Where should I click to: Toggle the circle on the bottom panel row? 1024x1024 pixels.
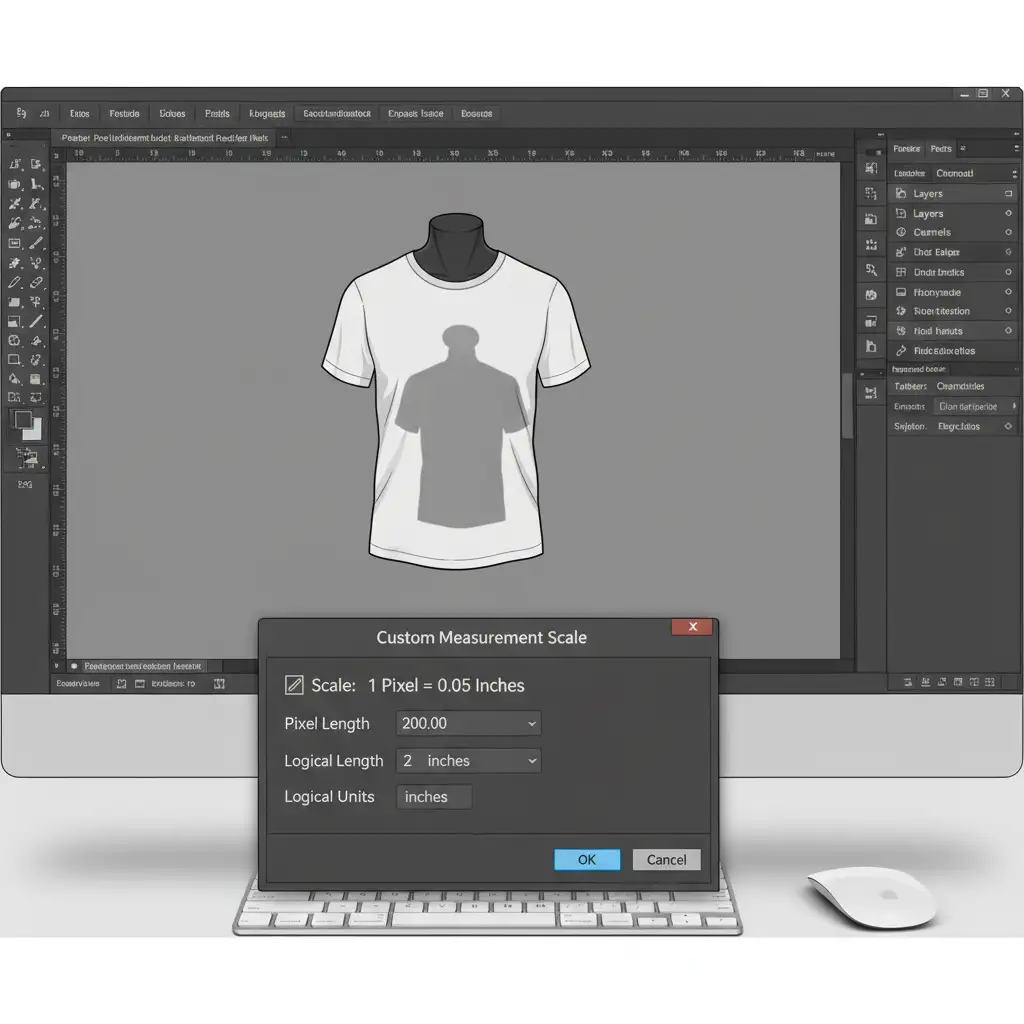point(1008,427)
